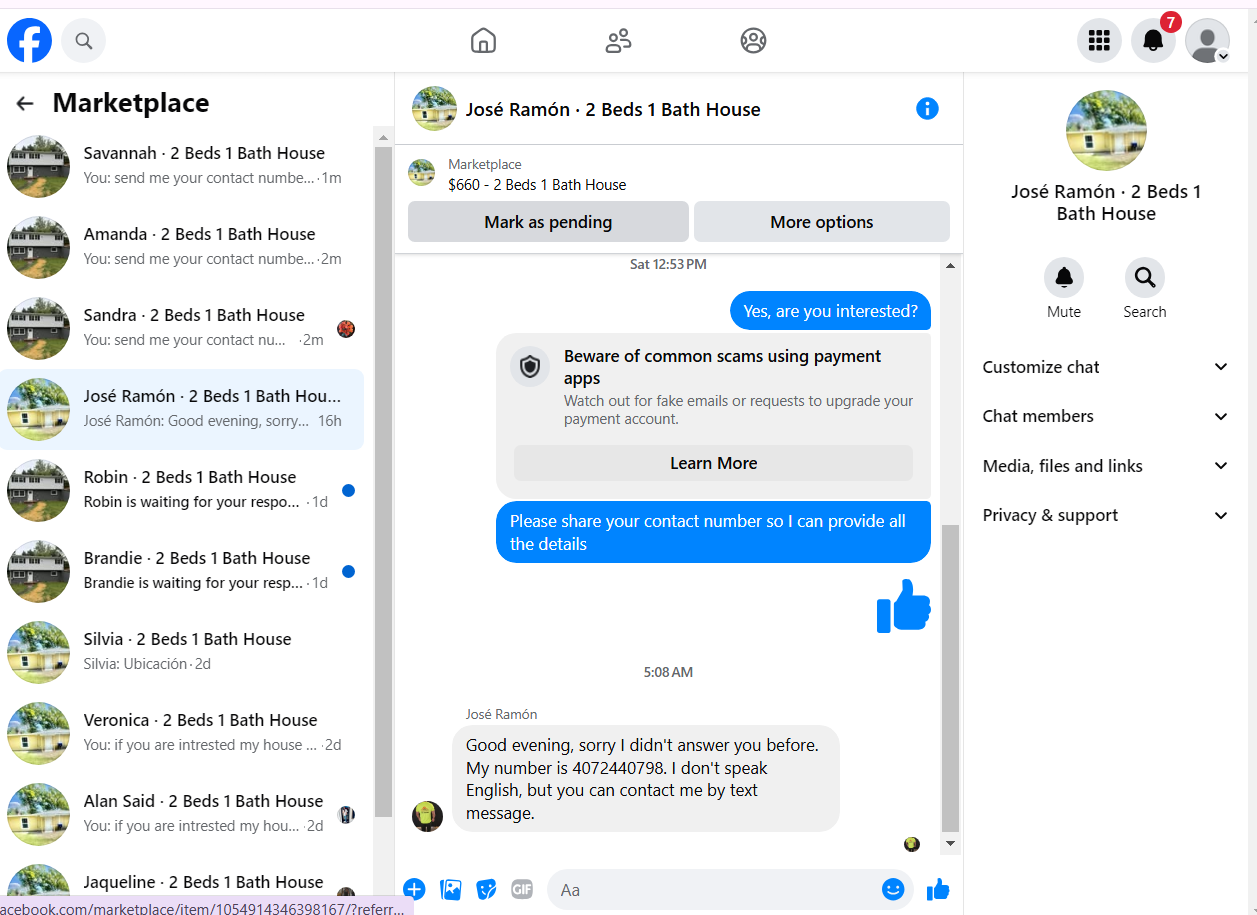The height and width of the screenshot is (915, 1257).
Task: Open Silvia's conversation about Ubicación
Action: [182, 652]
